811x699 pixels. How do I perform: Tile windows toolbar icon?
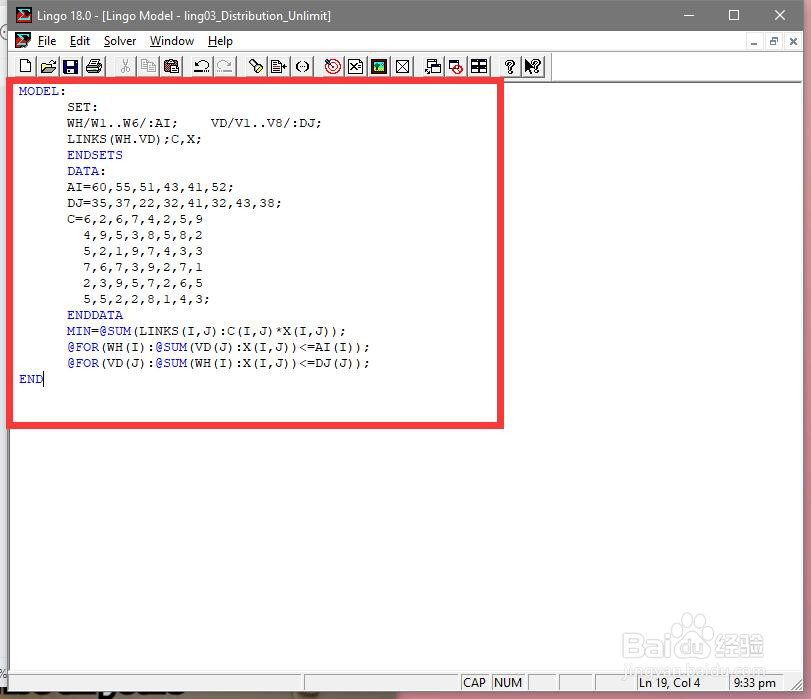click(x=479, y=66)
